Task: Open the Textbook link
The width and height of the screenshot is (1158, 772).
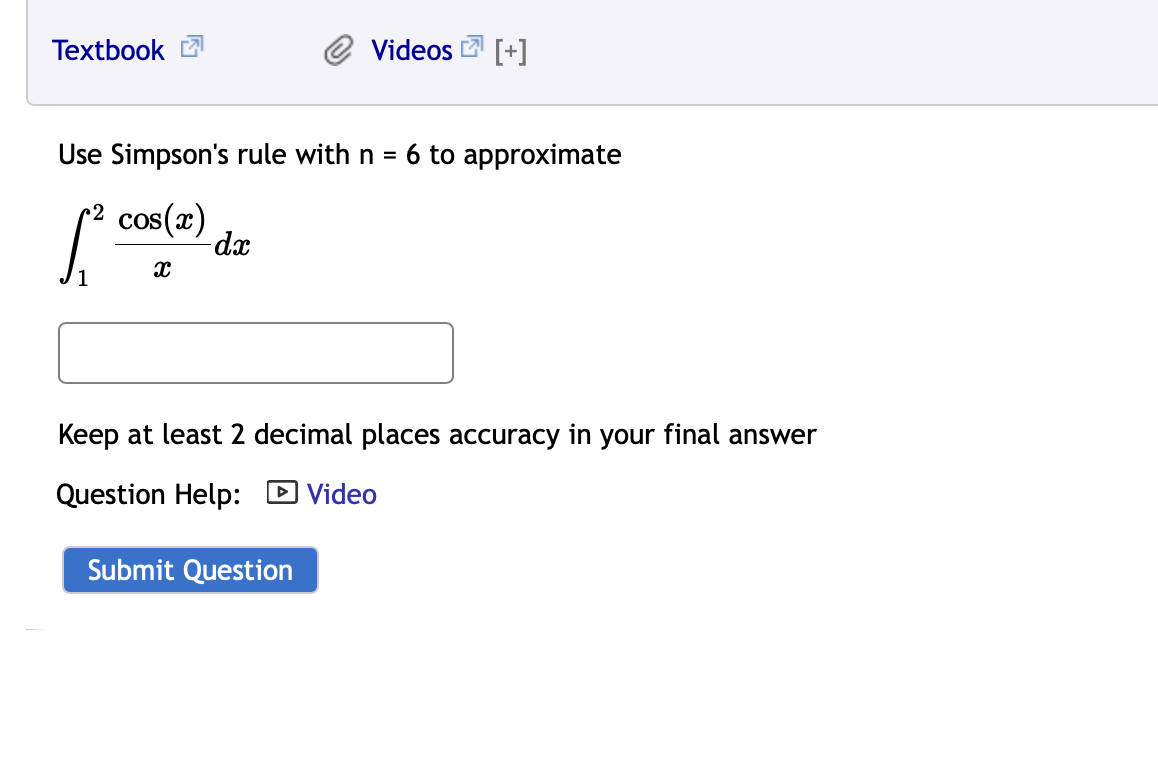Action: [107, 50]
